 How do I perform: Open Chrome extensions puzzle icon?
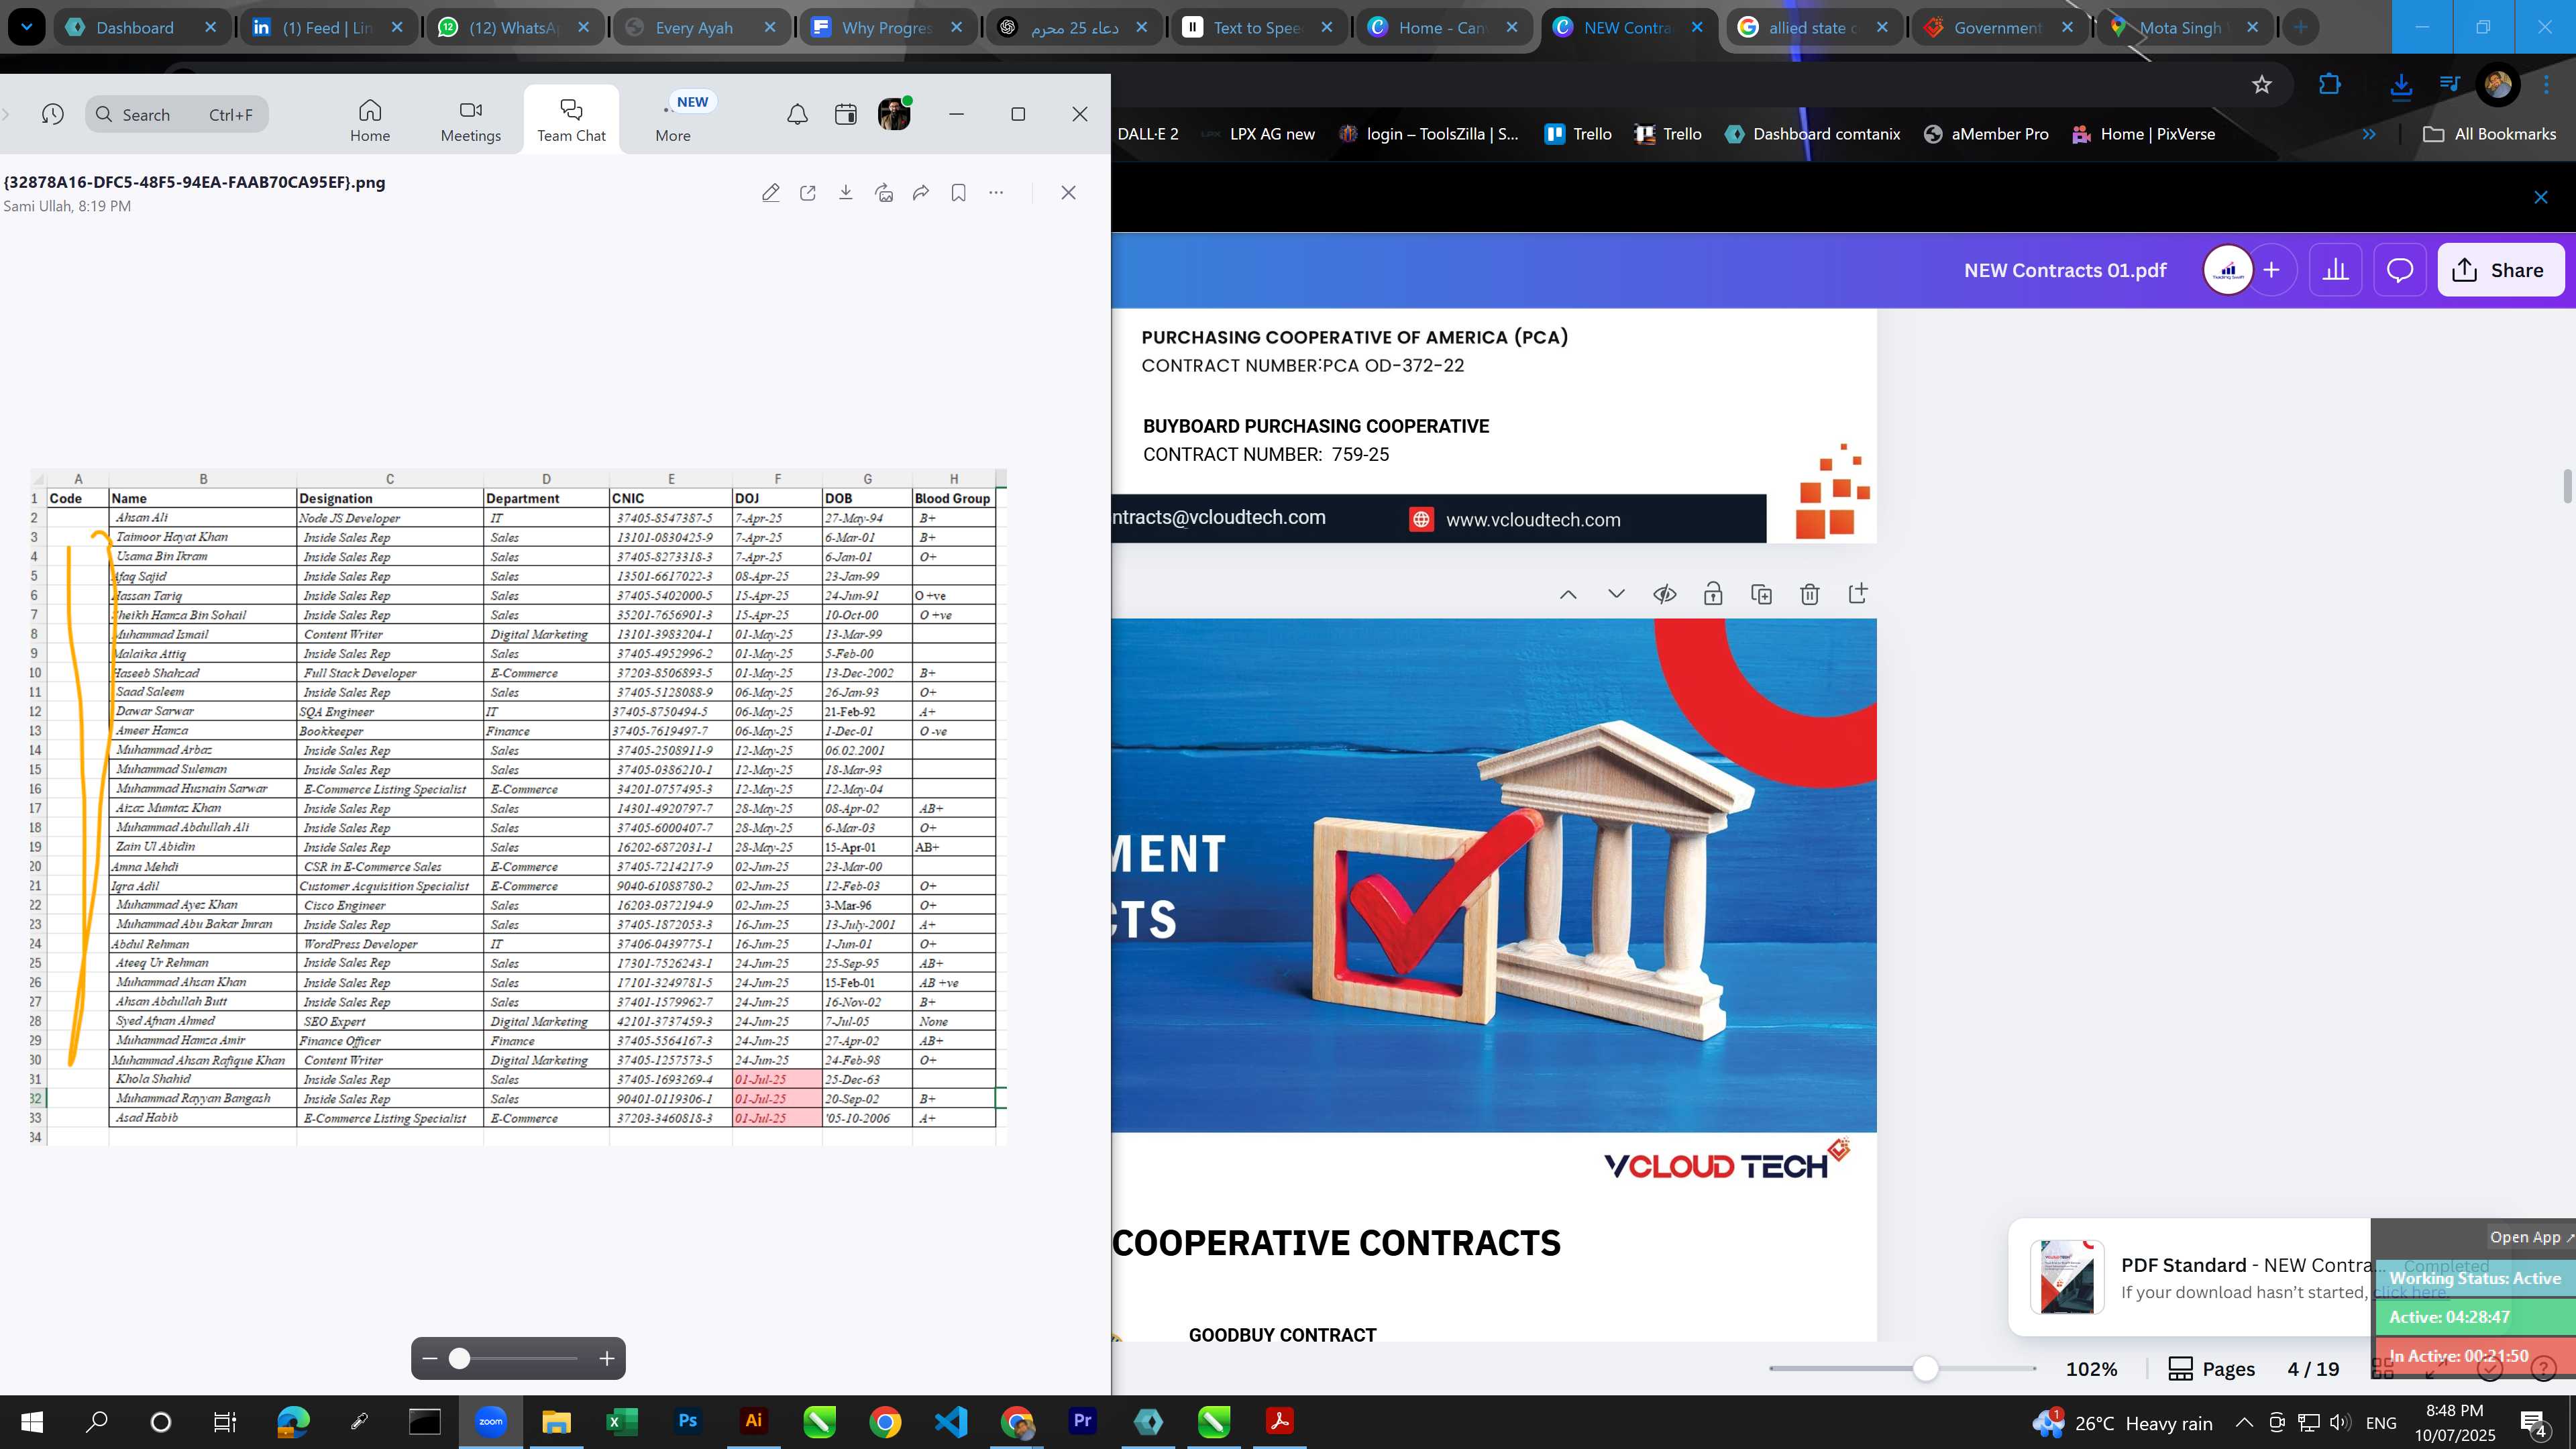(x=2330, y=85)
